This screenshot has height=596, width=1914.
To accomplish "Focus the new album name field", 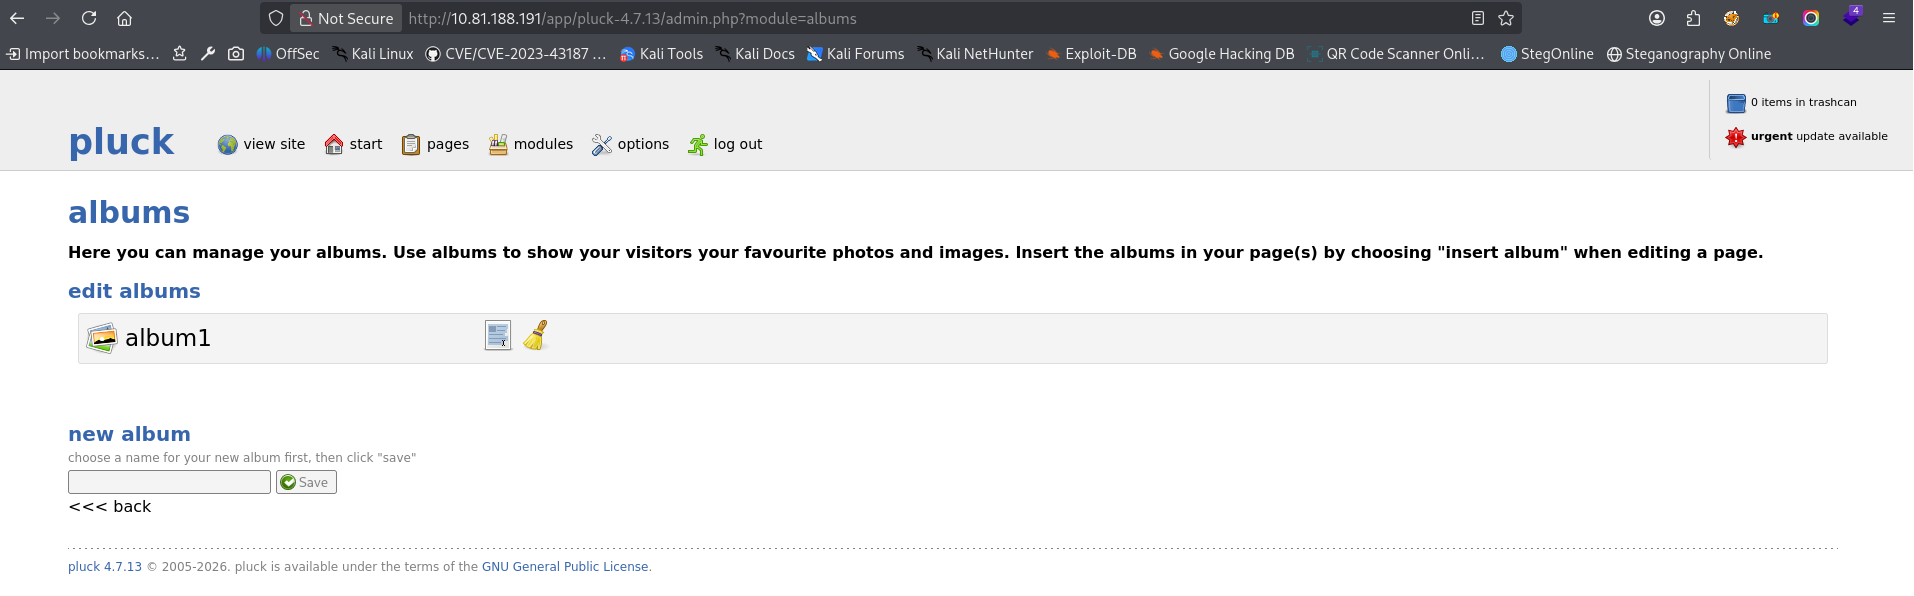I will tap(169, 482).
